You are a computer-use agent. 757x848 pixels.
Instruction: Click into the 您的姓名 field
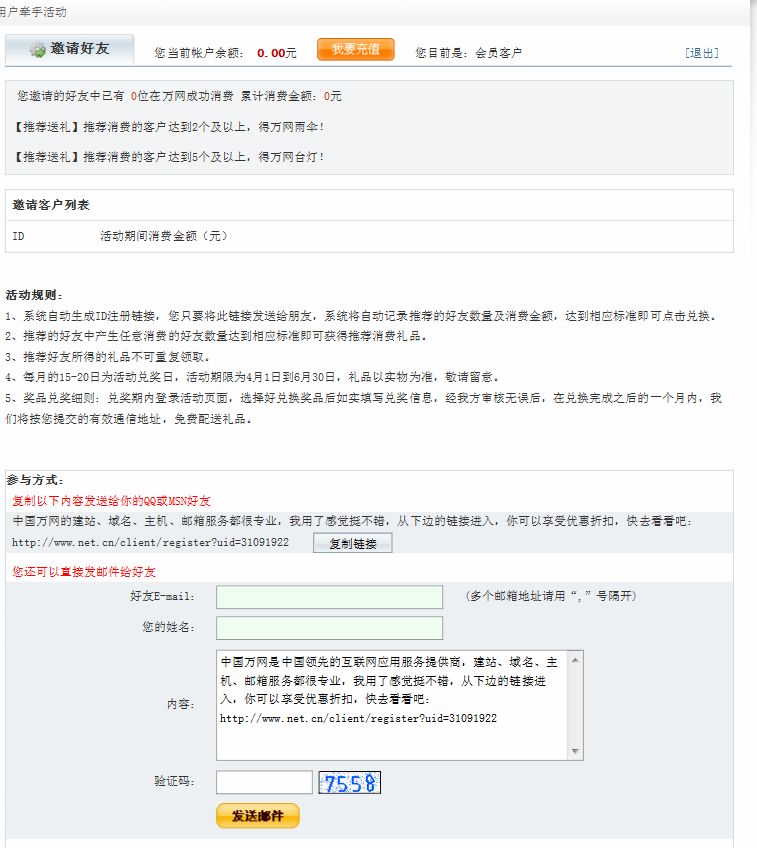click(329, 628)
